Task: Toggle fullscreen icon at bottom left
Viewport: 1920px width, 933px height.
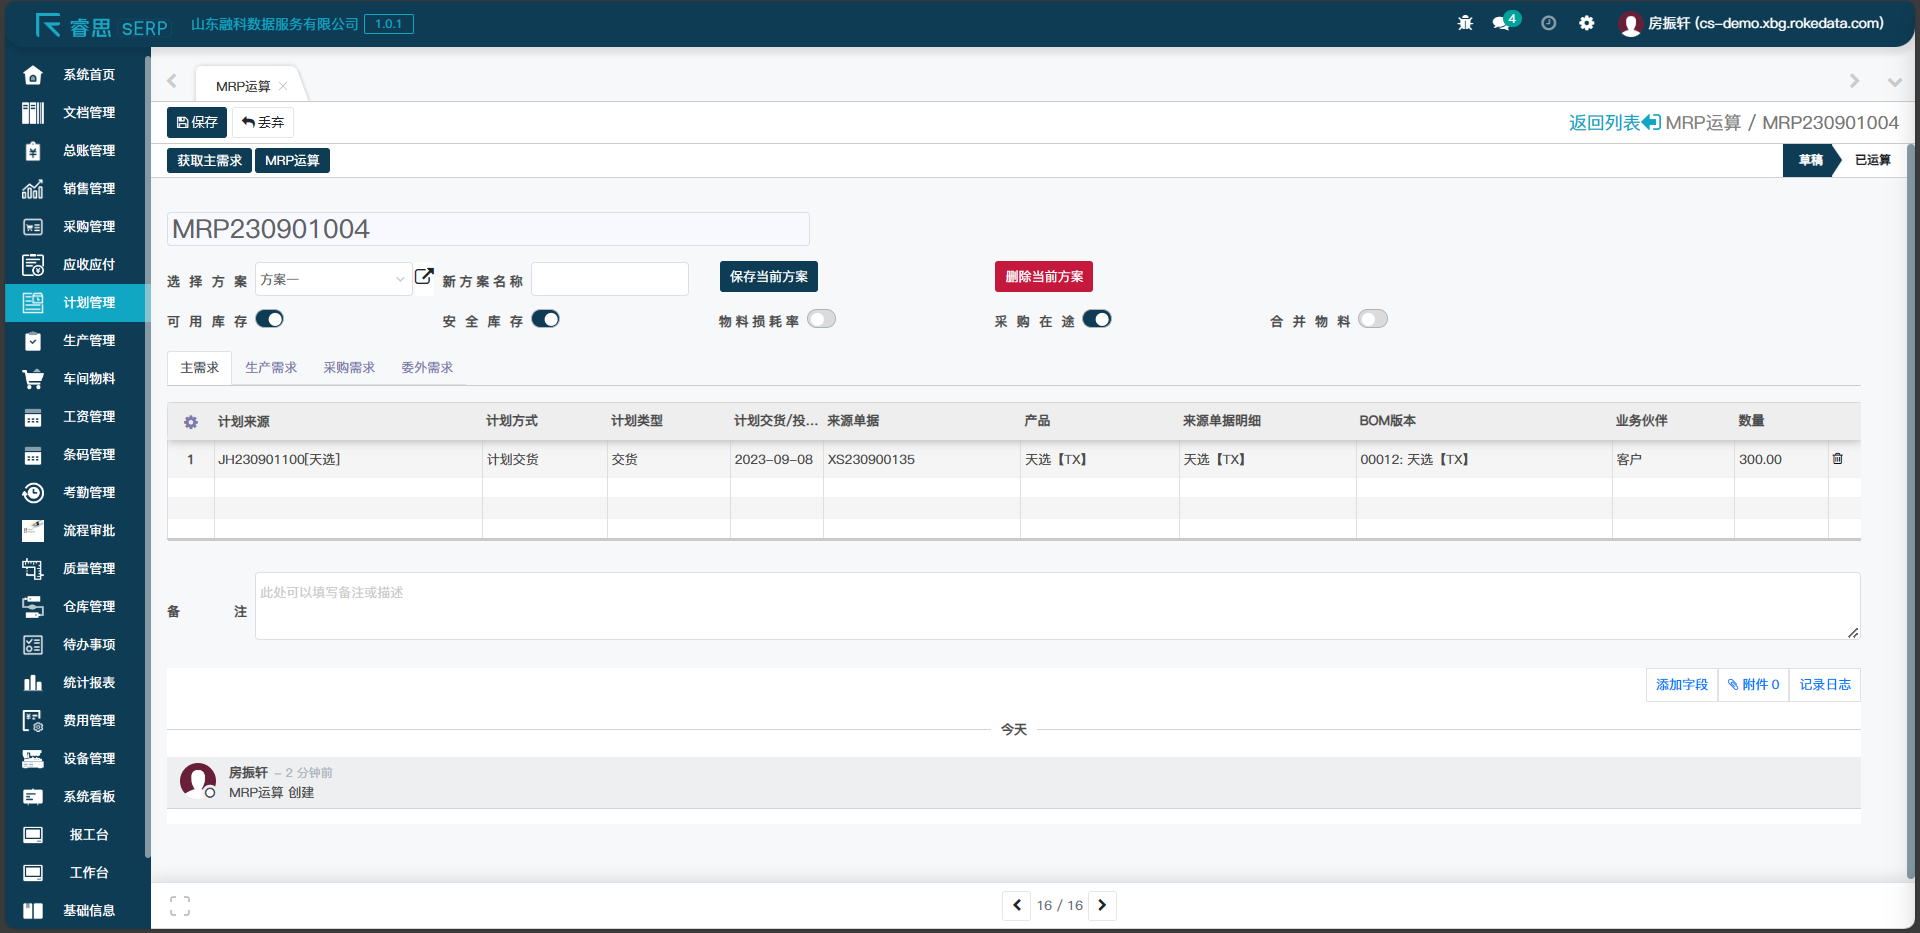Action: [180, 906]
